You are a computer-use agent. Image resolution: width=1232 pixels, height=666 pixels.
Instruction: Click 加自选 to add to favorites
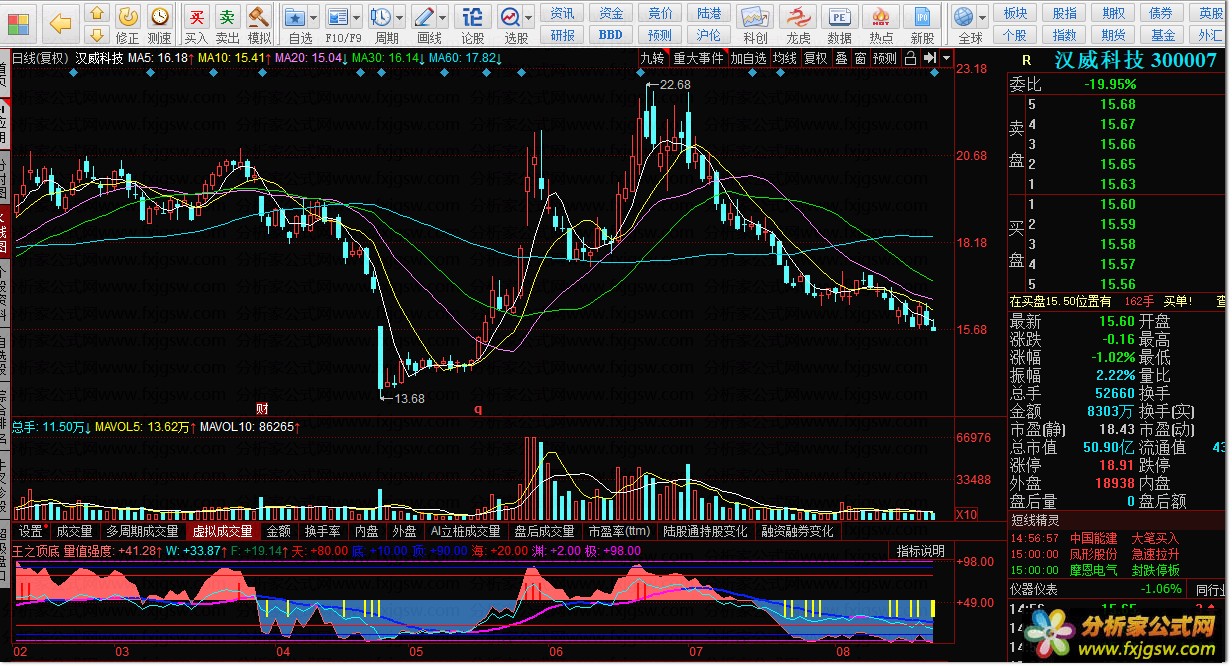point(748,58)
